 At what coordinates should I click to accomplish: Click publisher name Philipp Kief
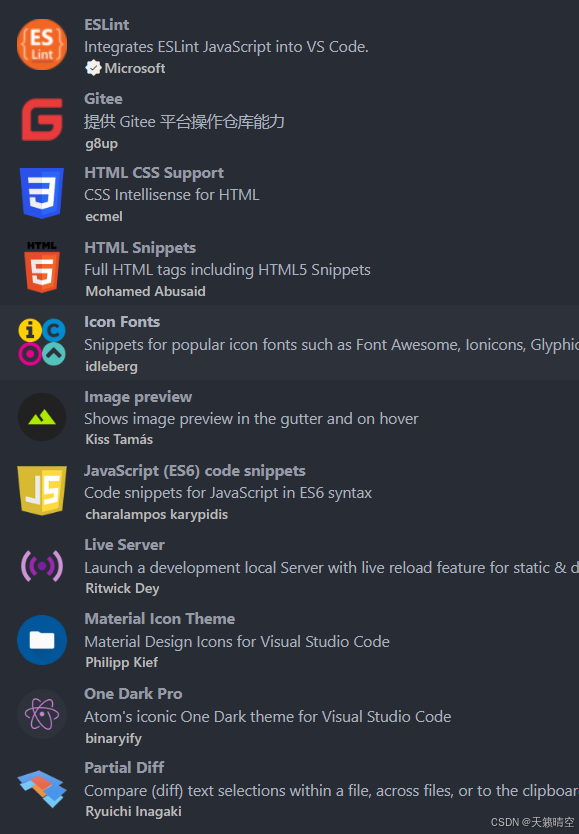tap(122, 663)
